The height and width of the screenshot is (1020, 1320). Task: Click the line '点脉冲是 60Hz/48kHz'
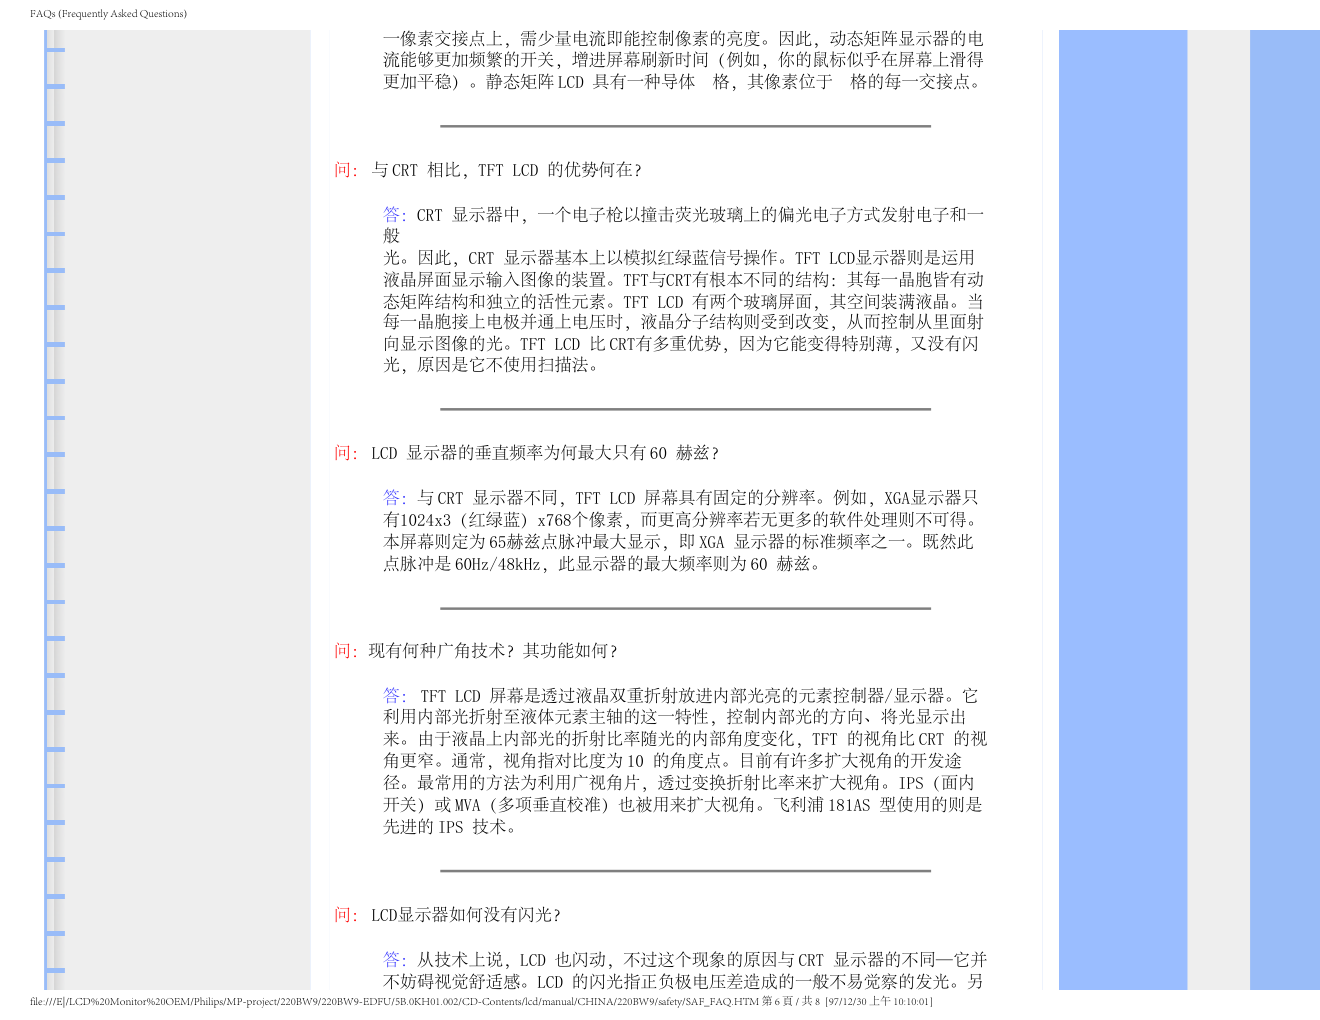[x=603, y=564]
